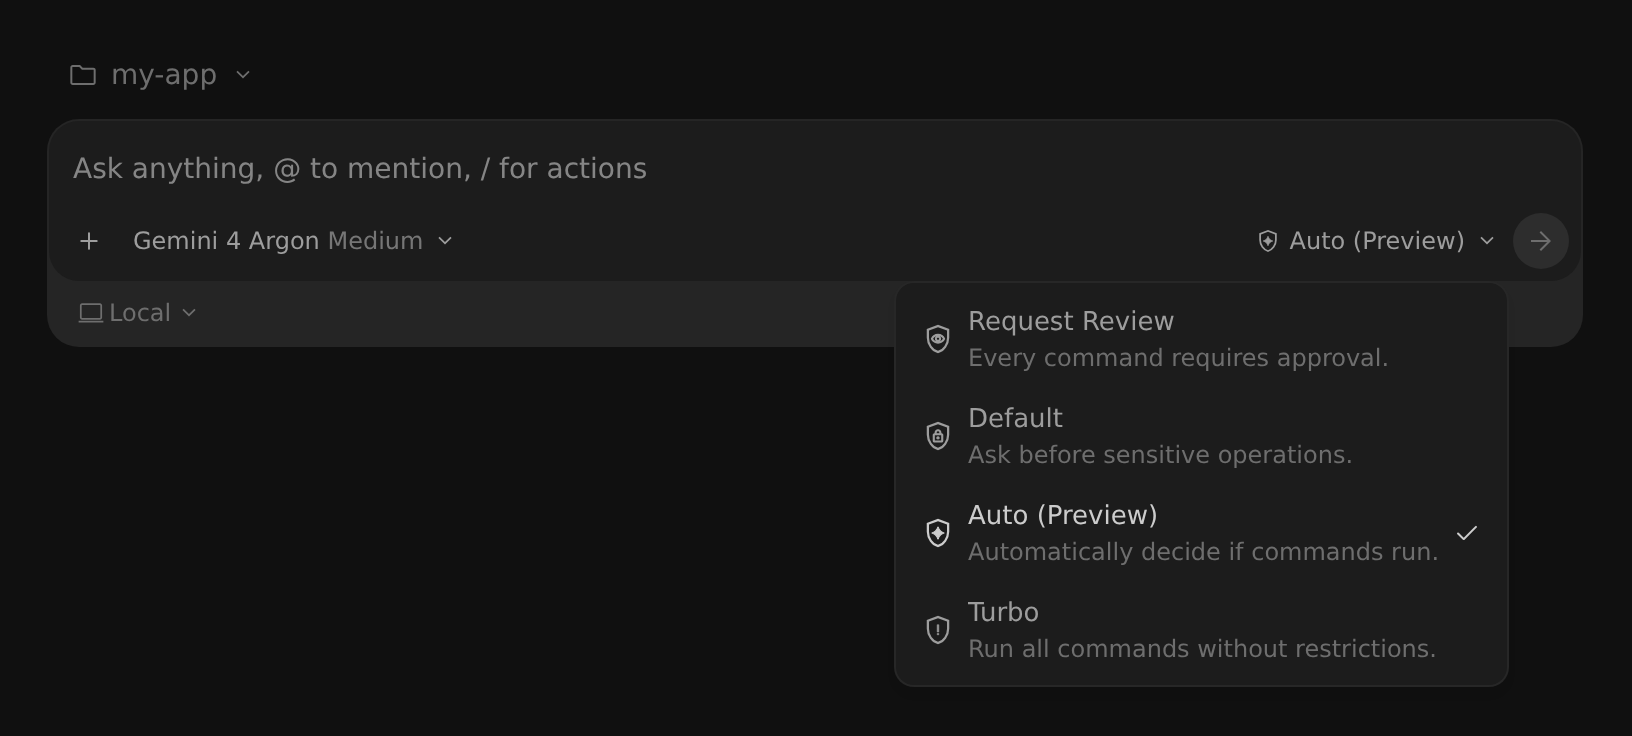Choose the Request Review mode

tap(1201, 339)
